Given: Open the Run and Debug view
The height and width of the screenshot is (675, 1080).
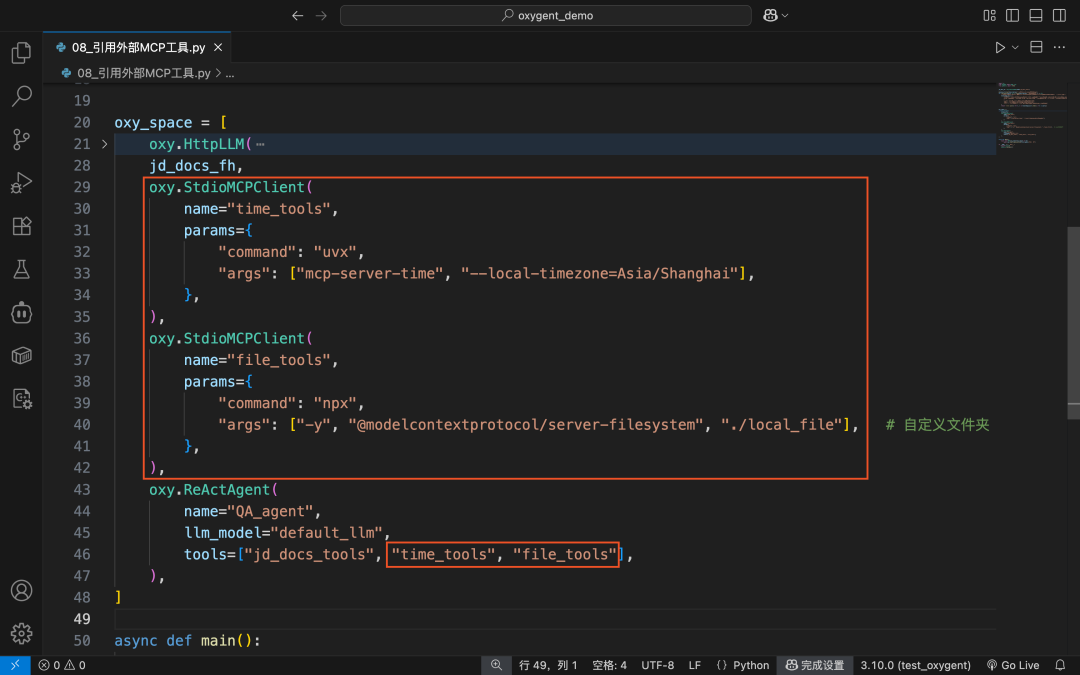Looking at the screenshot, I should (21, 183).
